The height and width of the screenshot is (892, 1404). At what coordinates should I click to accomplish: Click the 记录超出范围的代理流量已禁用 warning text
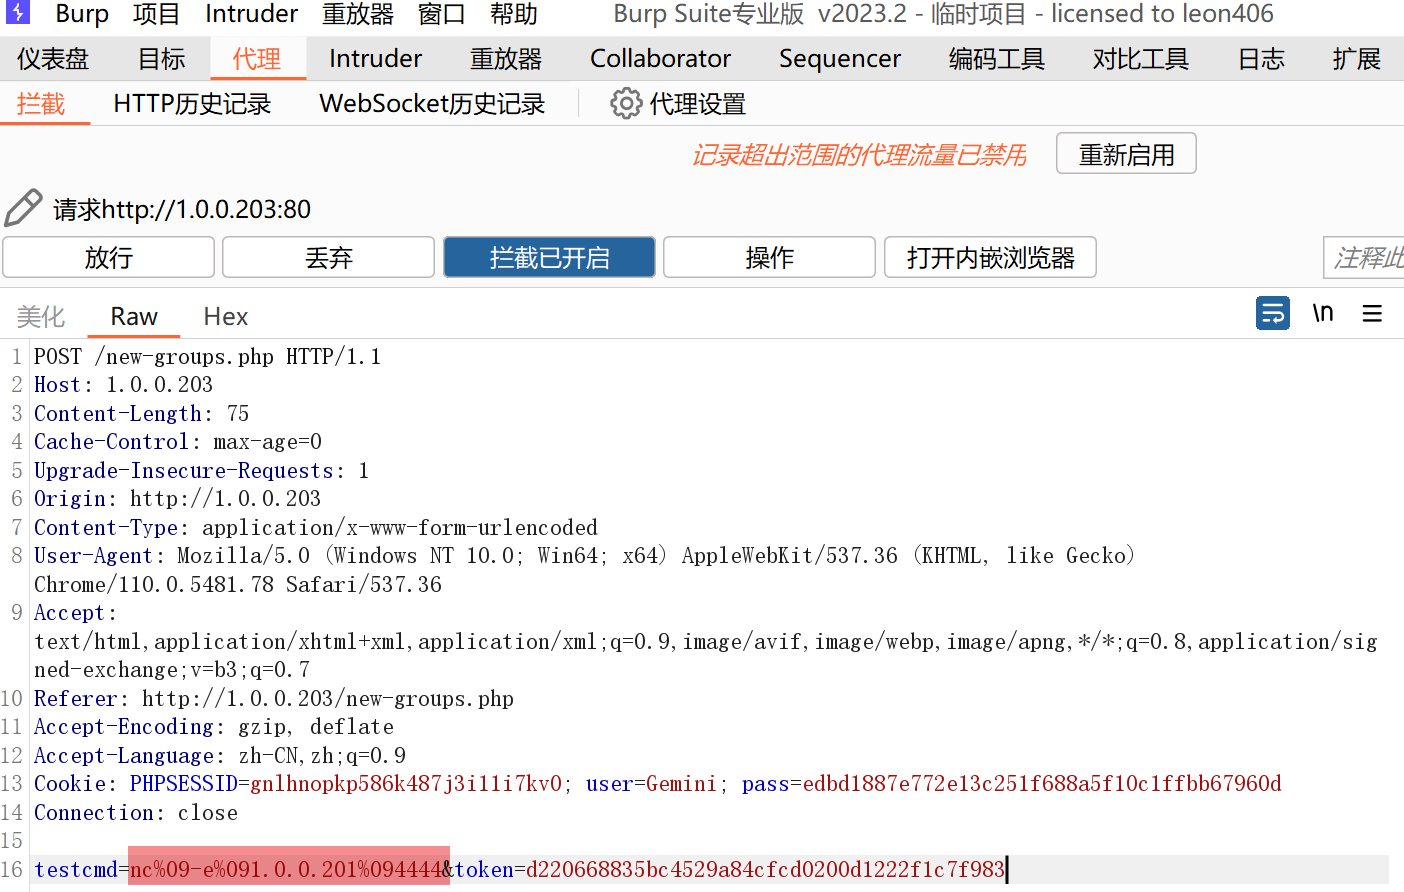tap(859, 155)
